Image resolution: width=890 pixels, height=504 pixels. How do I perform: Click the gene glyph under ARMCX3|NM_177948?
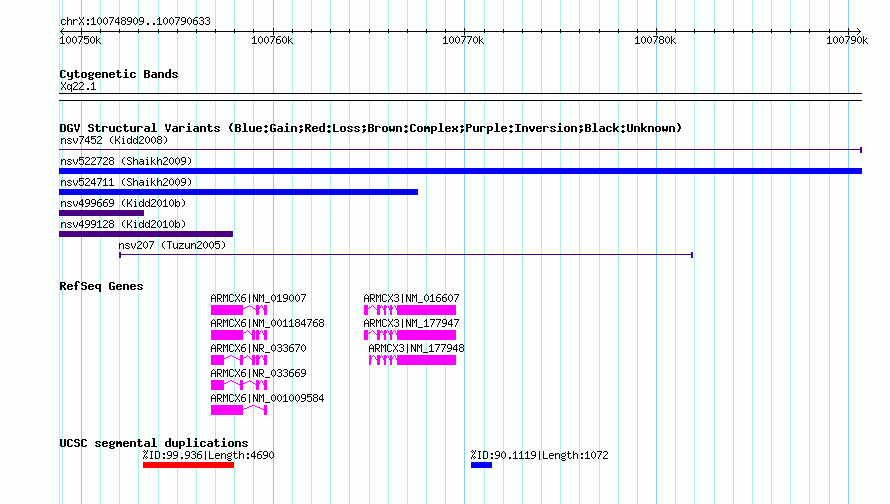click(x=413, y=360)
